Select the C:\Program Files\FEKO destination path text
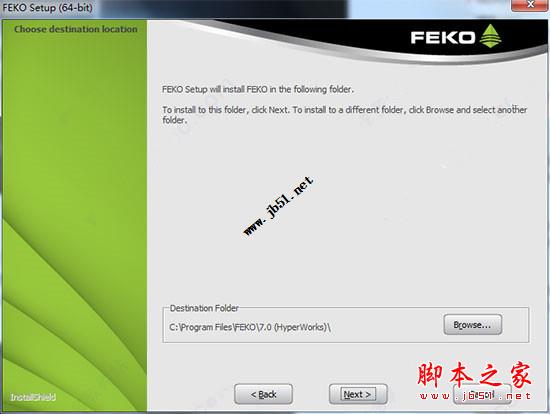The image size is (550, 414). tap(250, 327)
